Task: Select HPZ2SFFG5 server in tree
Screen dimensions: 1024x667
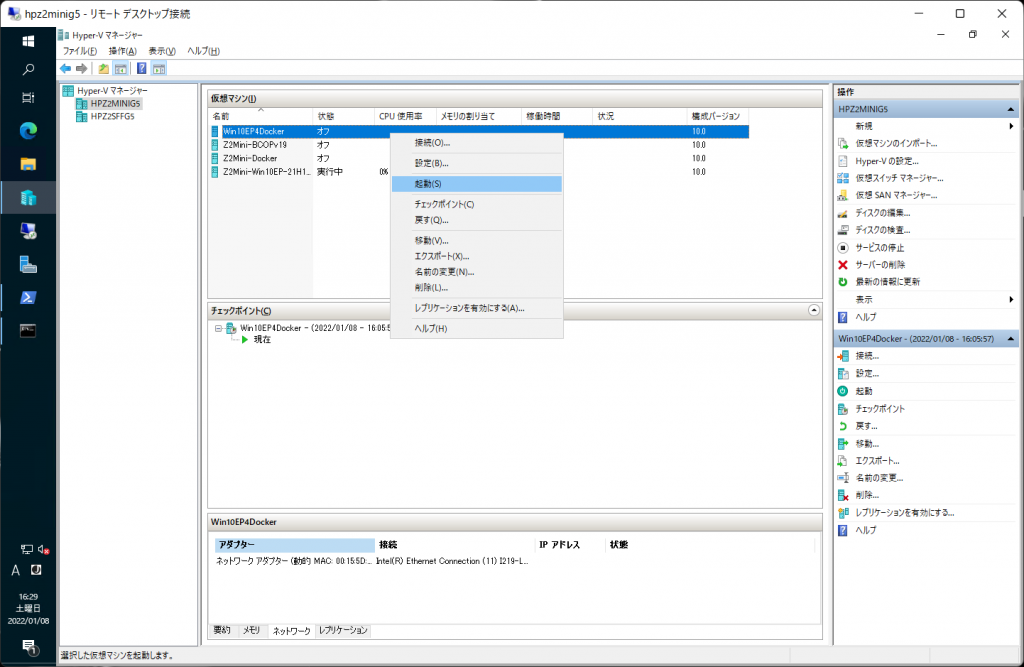Action: tap(112, 116)
